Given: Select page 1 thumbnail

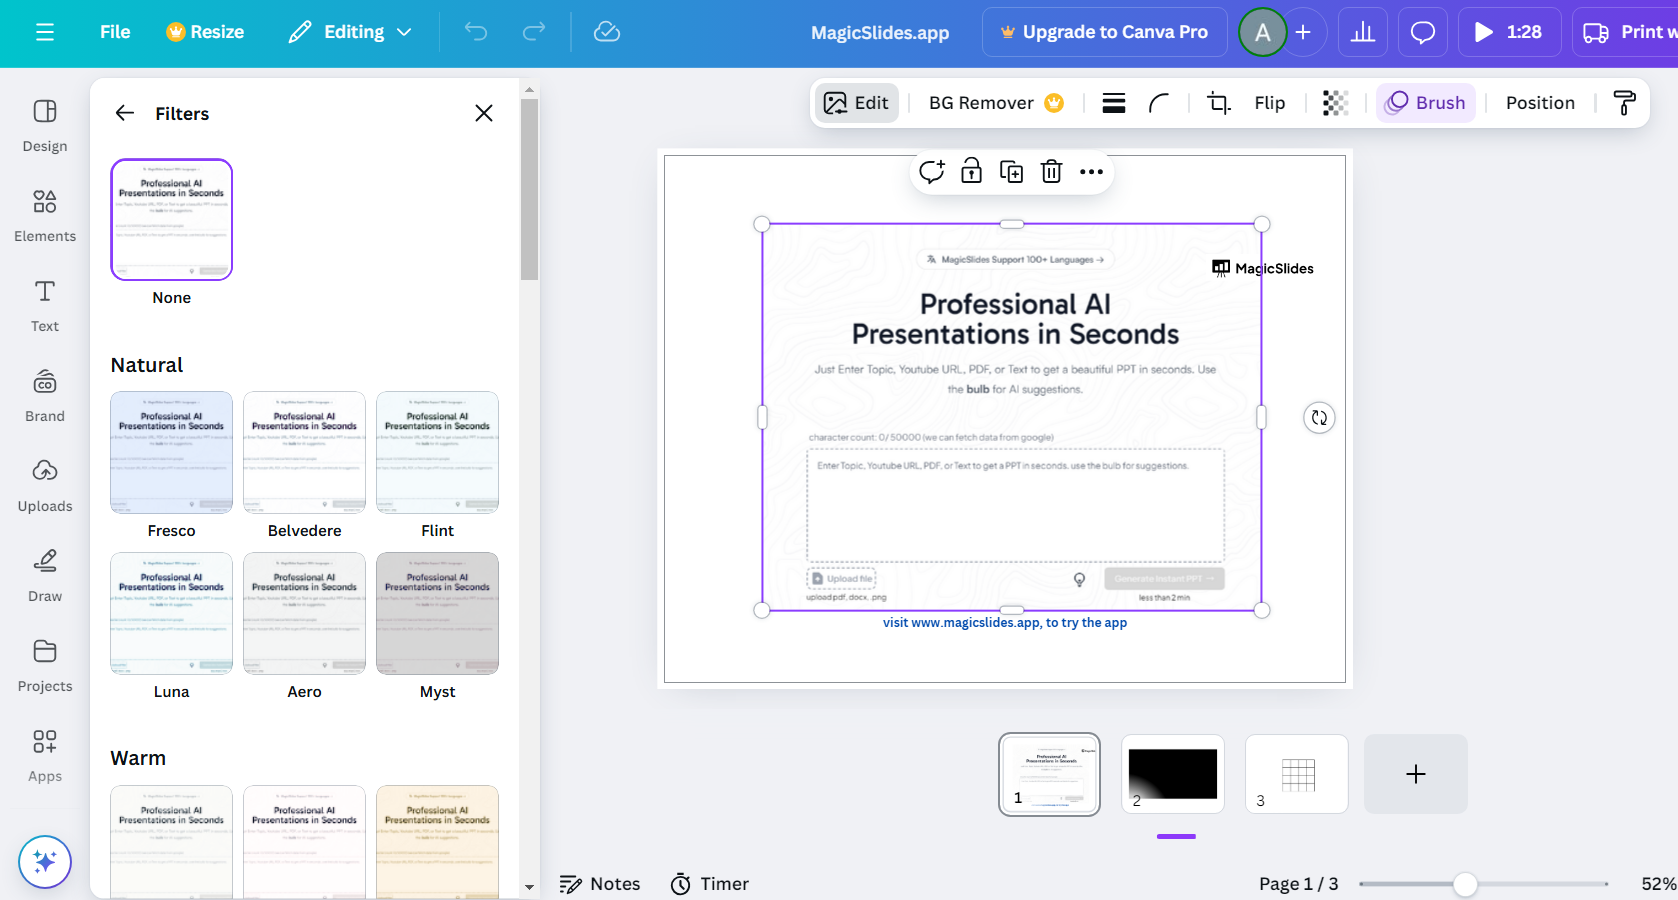Looking at the screenshot, I should tap(1050, 774).
